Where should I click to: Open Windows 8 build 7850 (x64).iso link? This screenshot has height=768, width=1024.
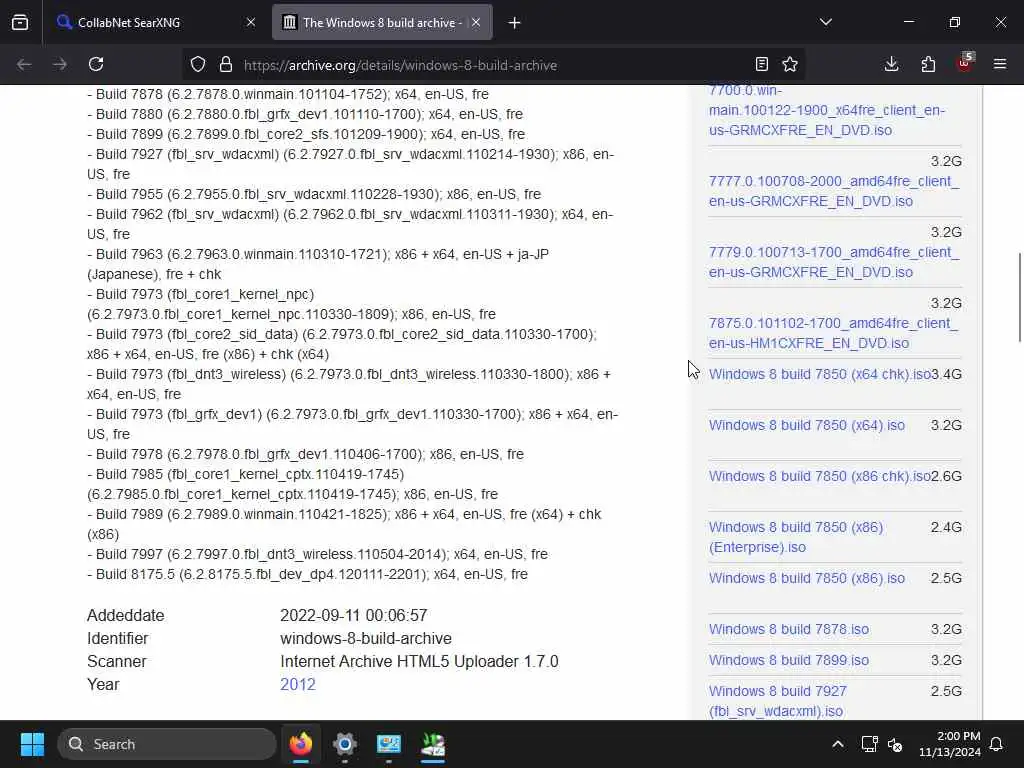[x=807, y=425]
